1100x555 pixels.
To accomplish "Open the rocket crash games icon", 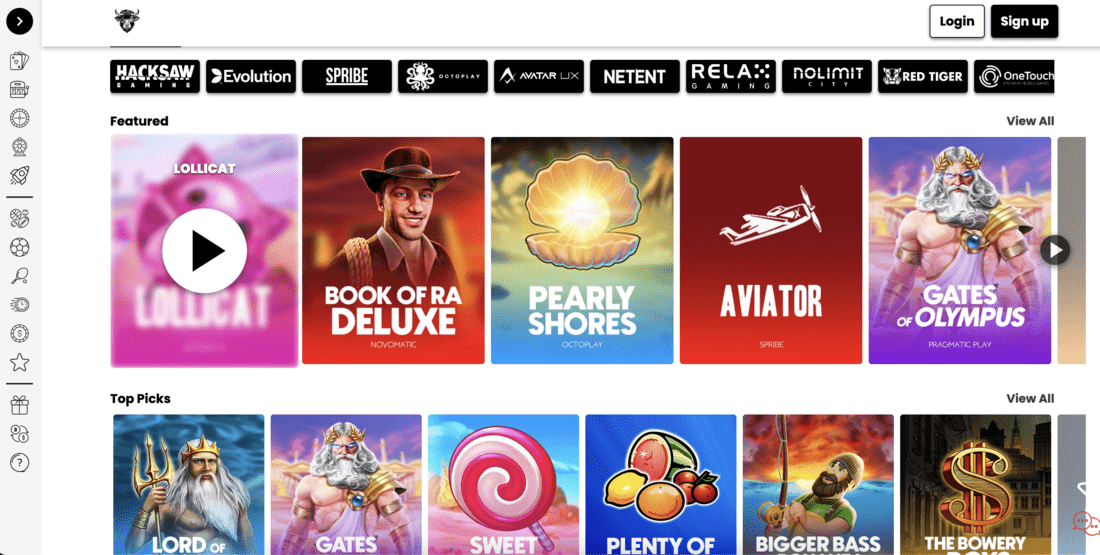I will pyautogui.click(x=20, y=175).
